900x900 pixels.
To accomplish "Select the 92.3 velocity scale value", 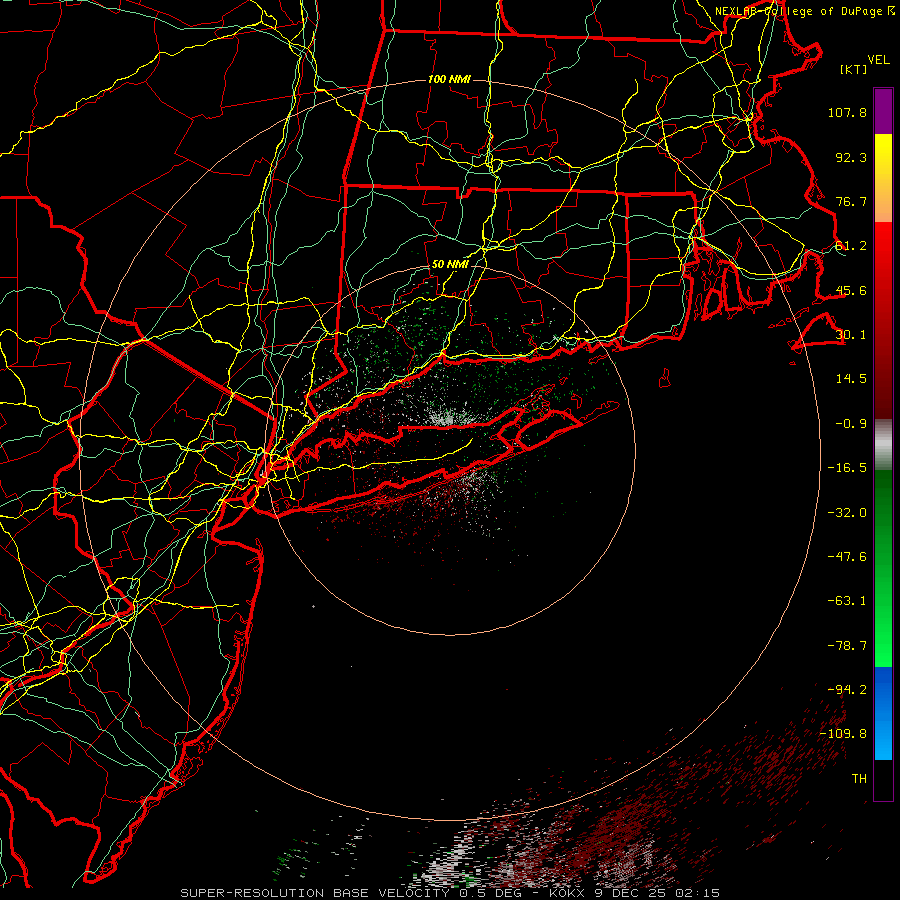I will pos(851,157).
